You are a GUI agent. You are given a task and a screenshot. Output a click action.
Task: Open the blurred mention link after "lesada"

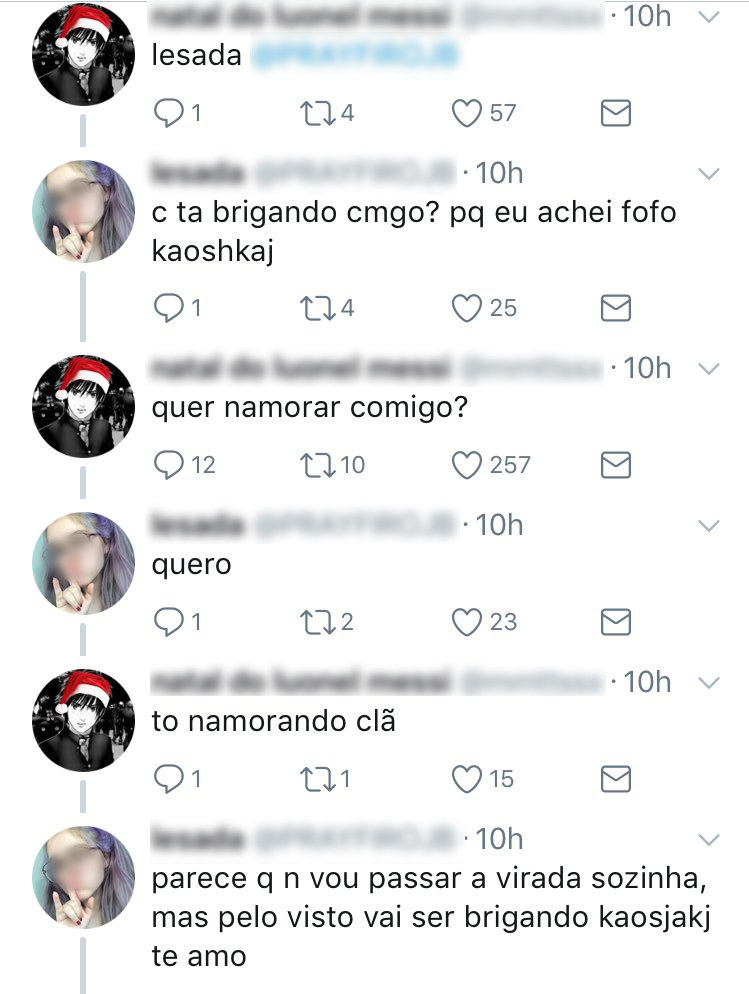[354, 56]
